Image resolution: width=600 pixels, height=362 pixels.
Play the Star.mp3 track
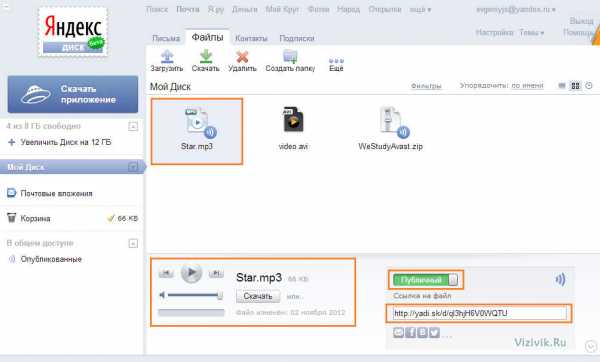[191, 273]
